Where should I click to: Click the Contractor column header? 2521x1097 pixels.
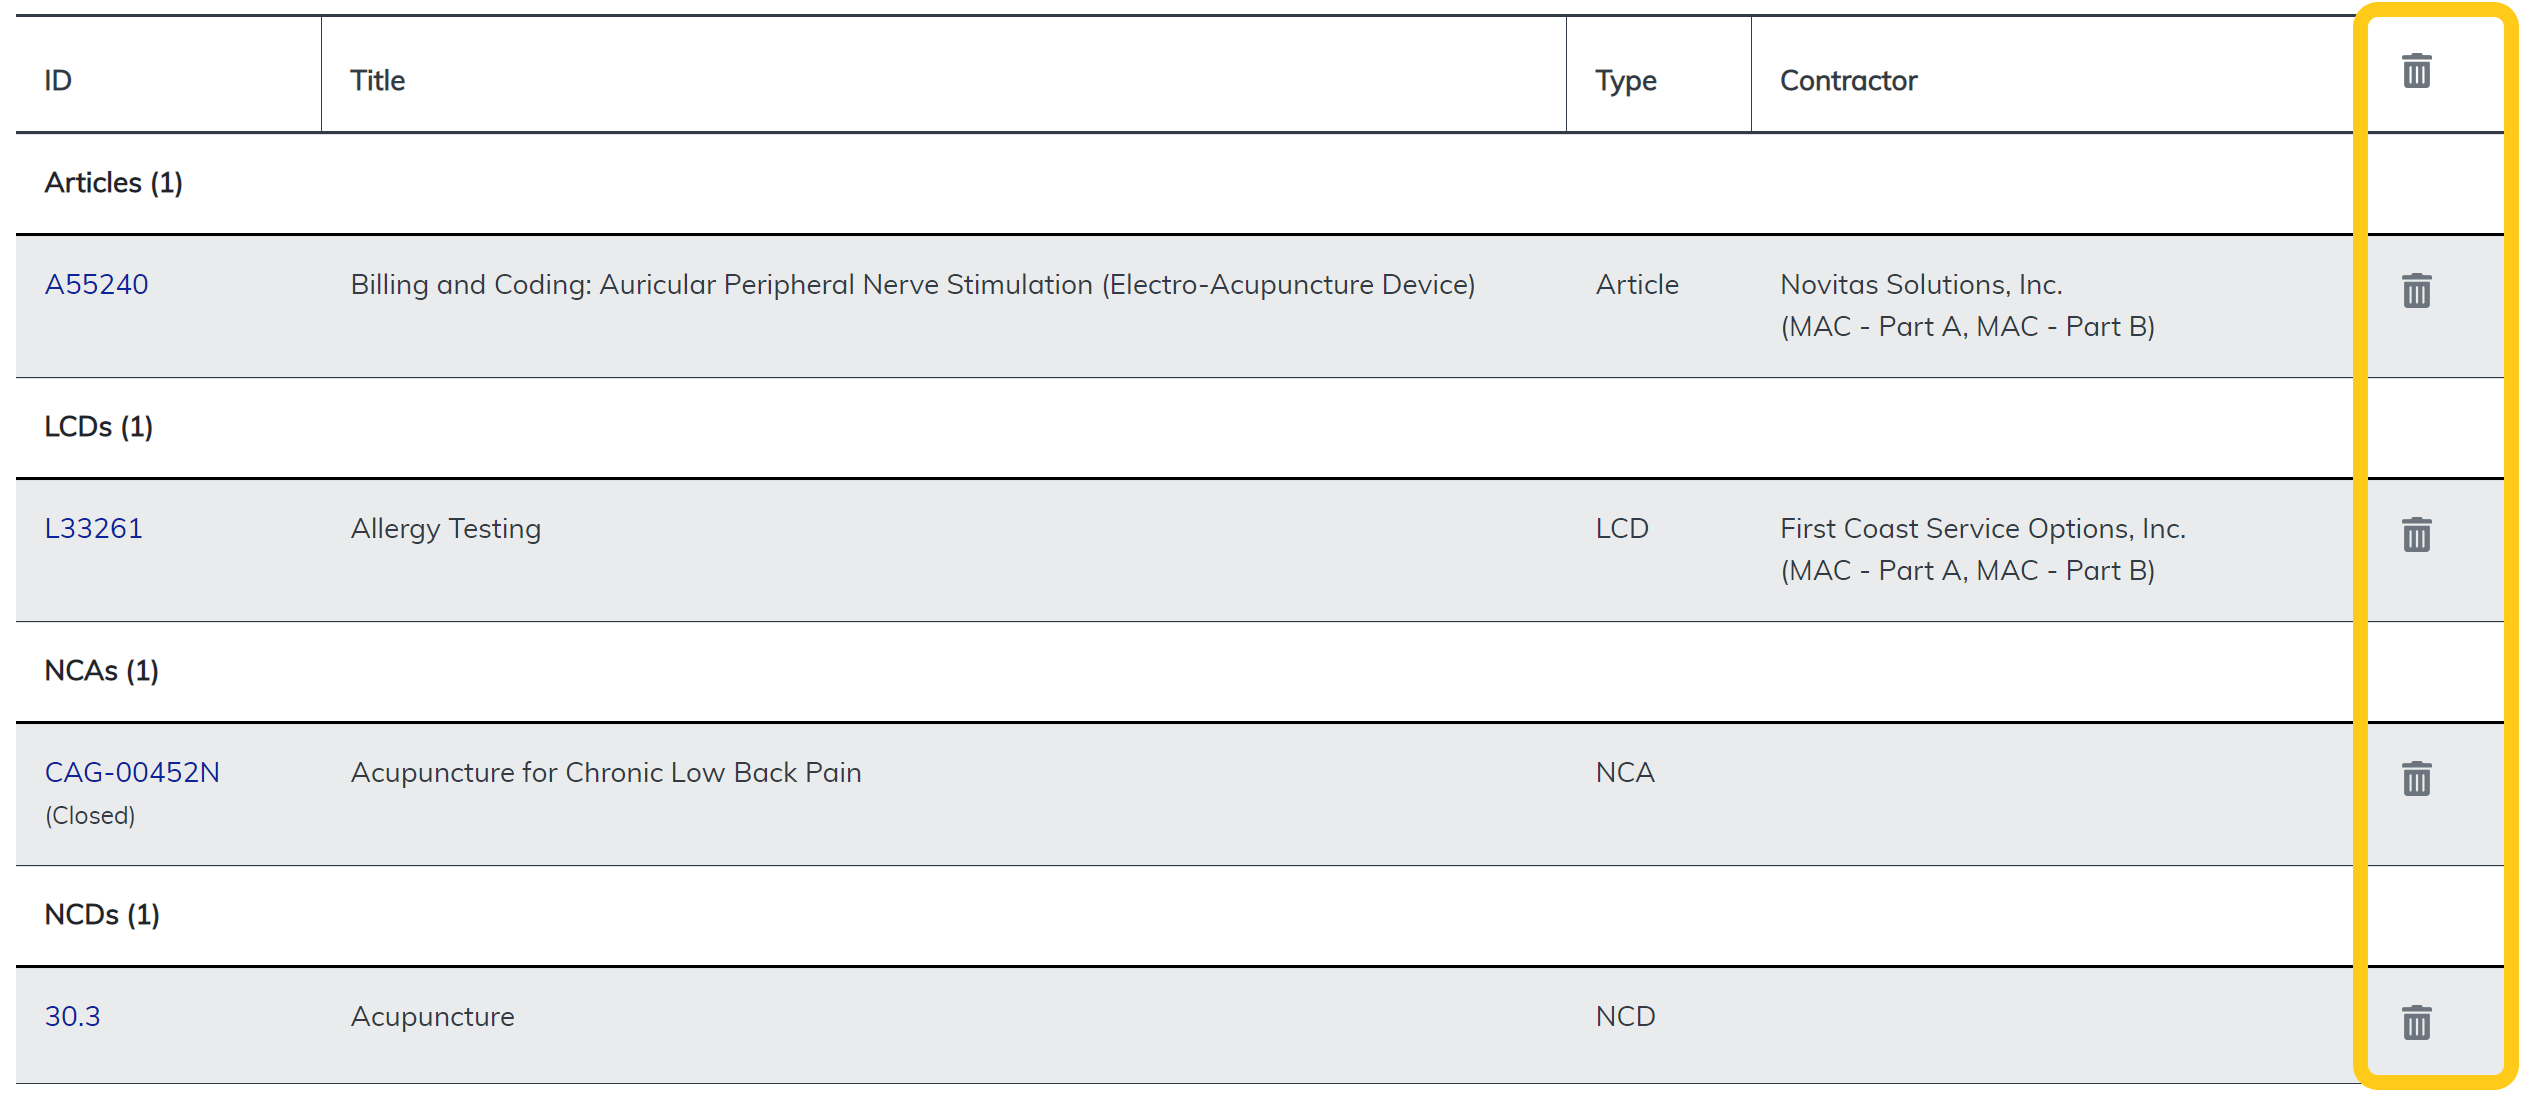coord(1848,81)
